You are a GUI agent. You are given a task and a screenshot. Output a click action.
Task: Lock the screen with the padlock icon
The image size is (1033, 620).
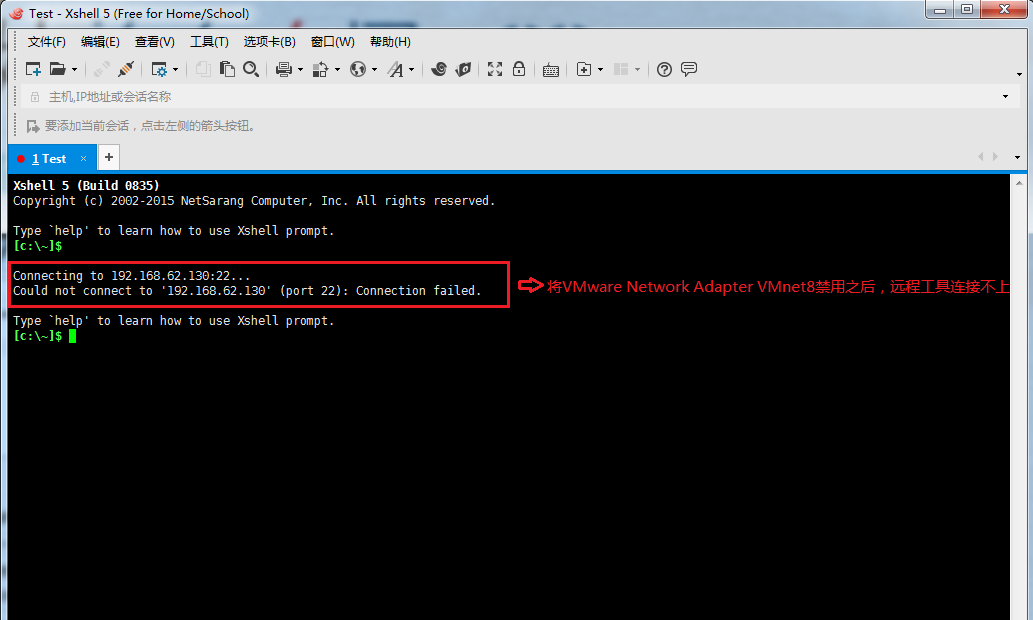coord(519,69)
